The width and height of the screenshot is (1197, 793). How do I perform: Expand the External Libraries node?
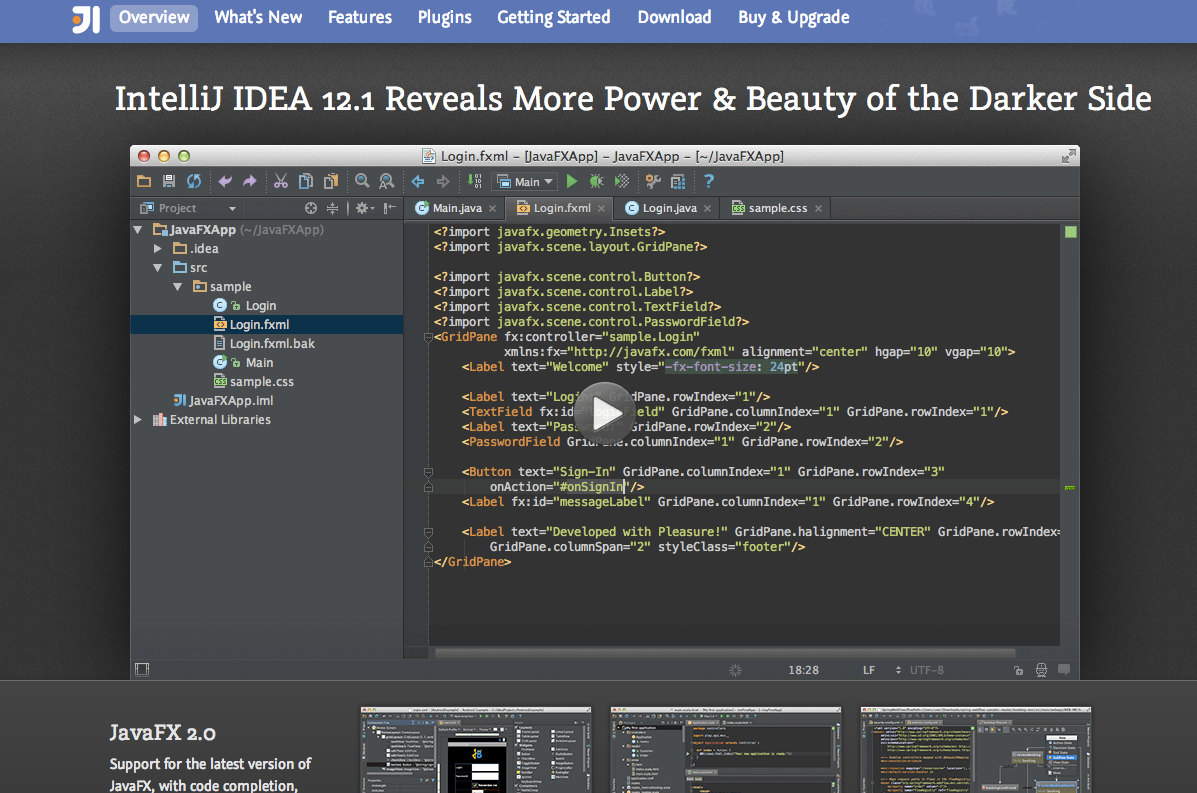pyautogui.click(x=138, y=420)
